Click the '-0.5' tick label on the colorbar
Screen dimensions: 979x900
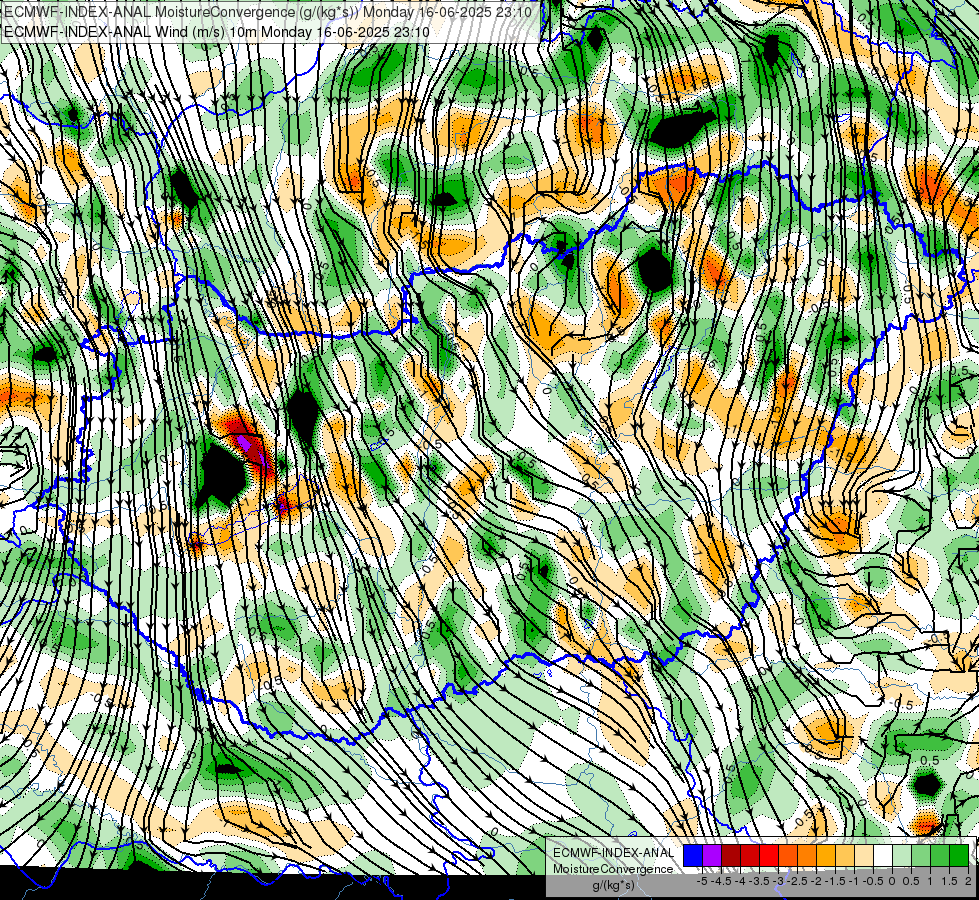873,881
